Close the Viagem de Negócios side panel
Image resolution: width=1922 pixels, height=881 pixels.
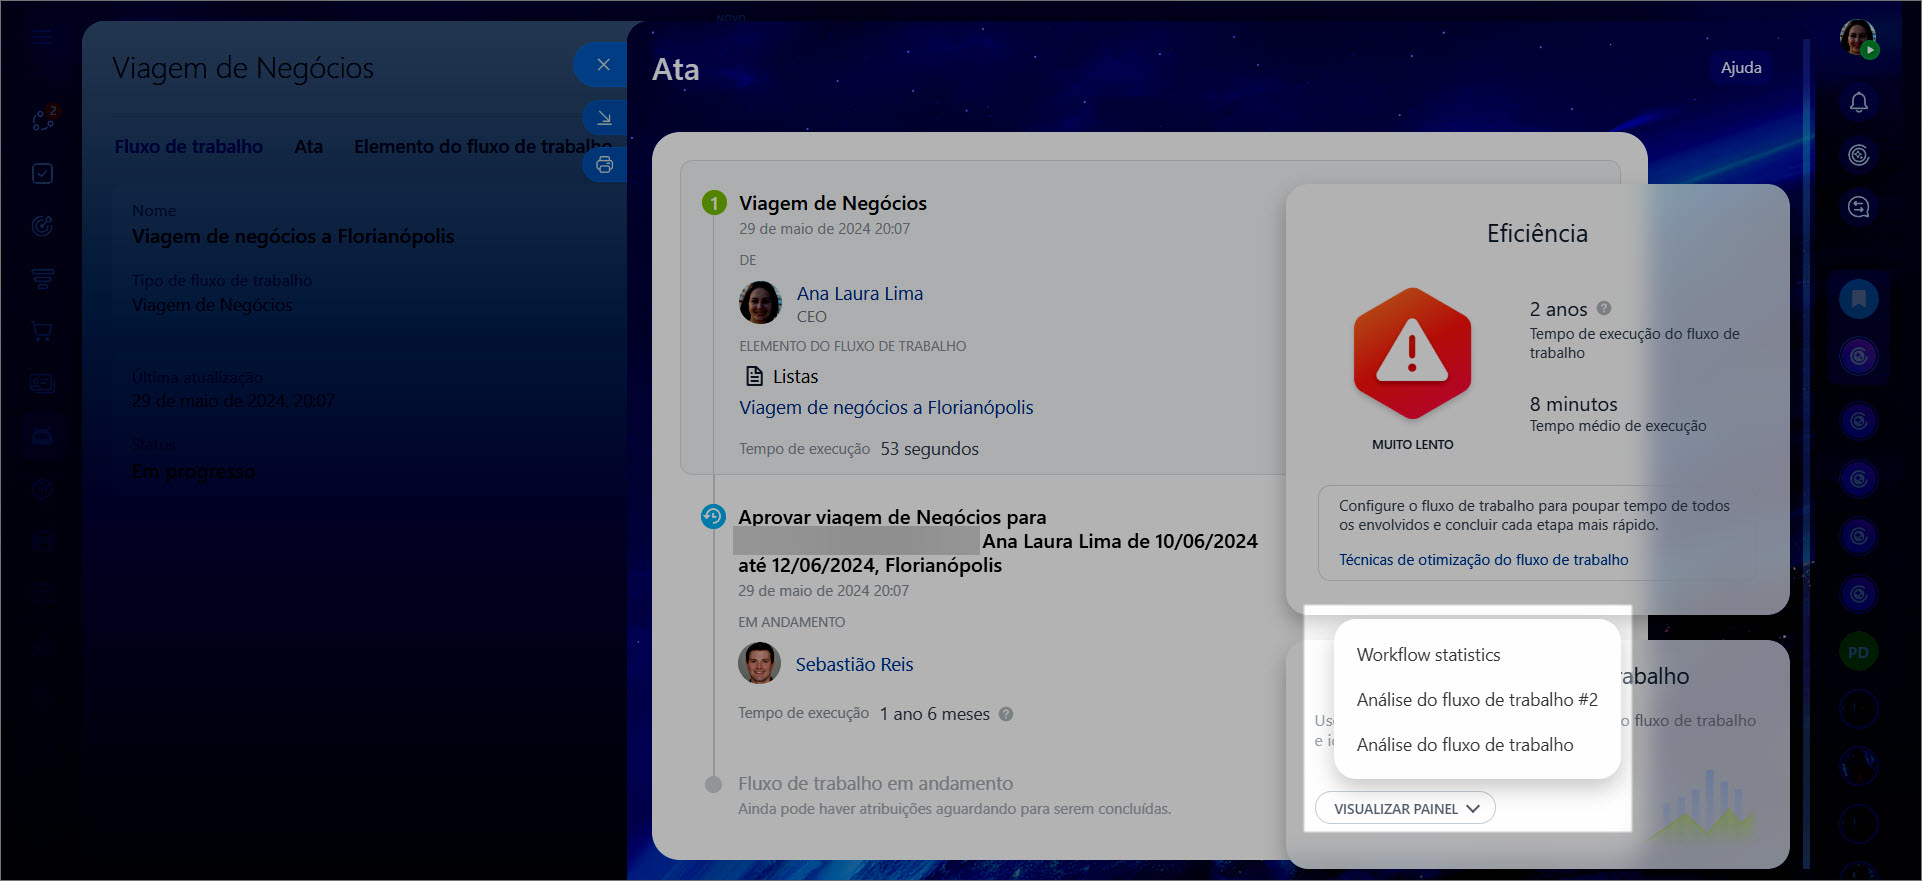pos(603,65)
